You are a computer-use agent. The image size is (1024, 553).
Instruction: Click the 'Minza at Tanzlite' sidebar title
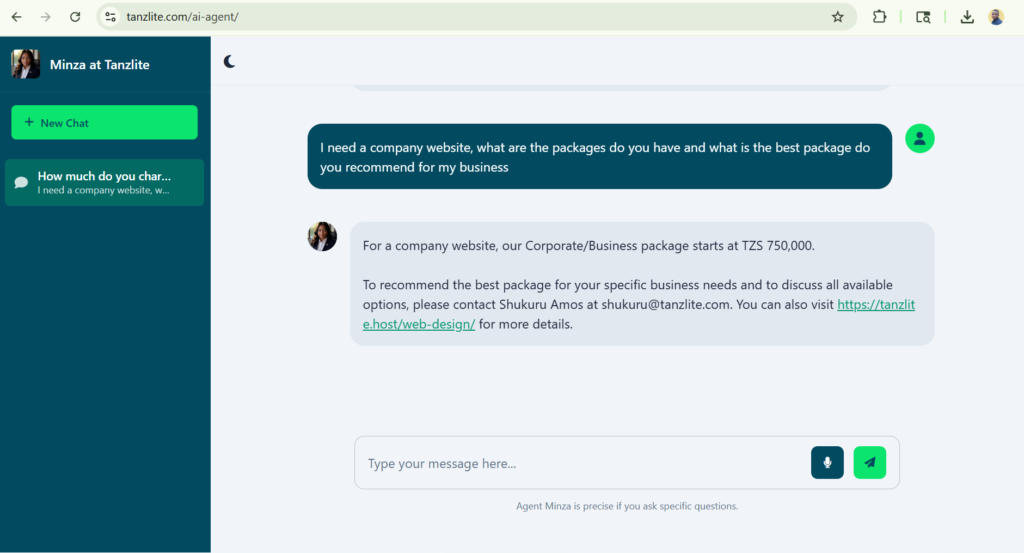coord(100,65)
